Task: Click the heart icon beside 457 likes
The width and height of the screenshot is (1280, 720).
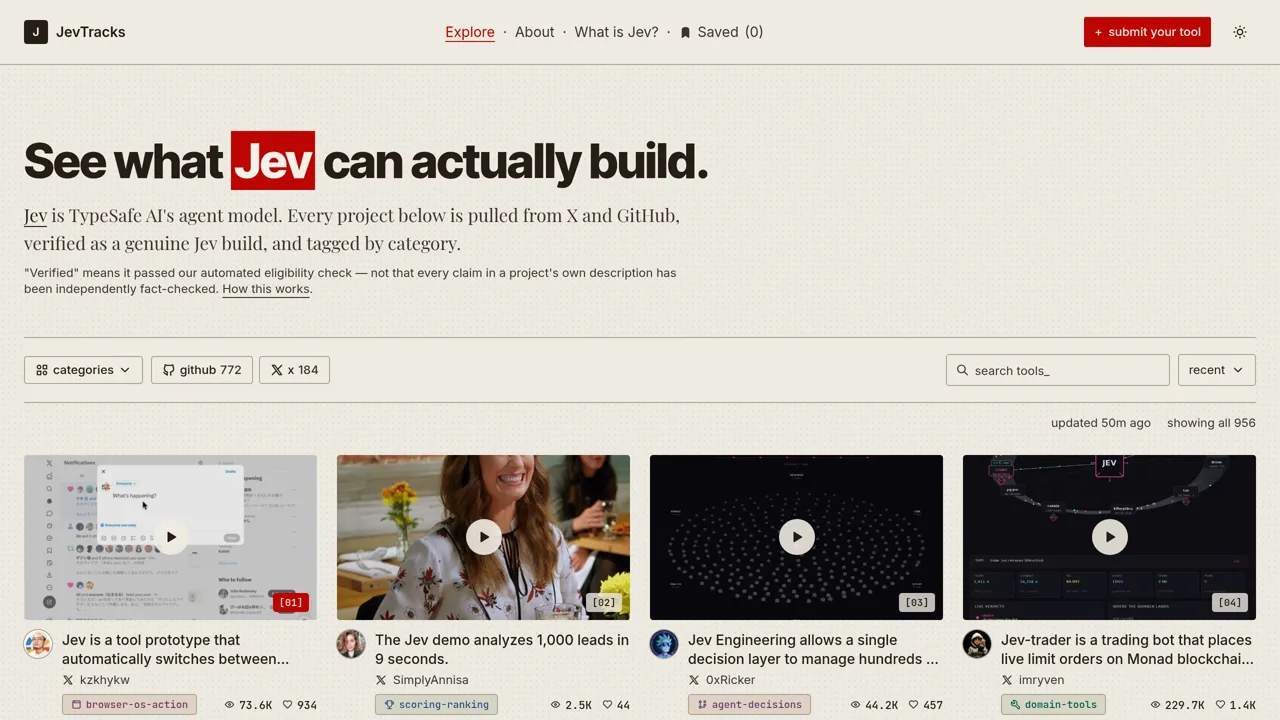Action: [x=913, y=705]
